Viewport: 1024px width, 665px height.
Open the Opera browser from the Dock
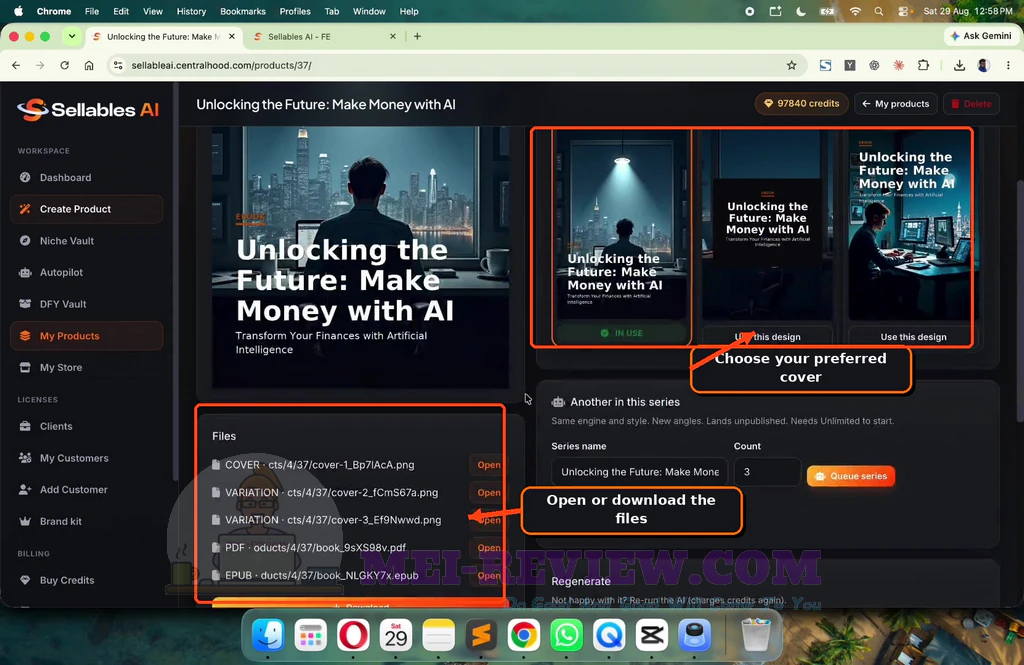[x=353, y=635]
